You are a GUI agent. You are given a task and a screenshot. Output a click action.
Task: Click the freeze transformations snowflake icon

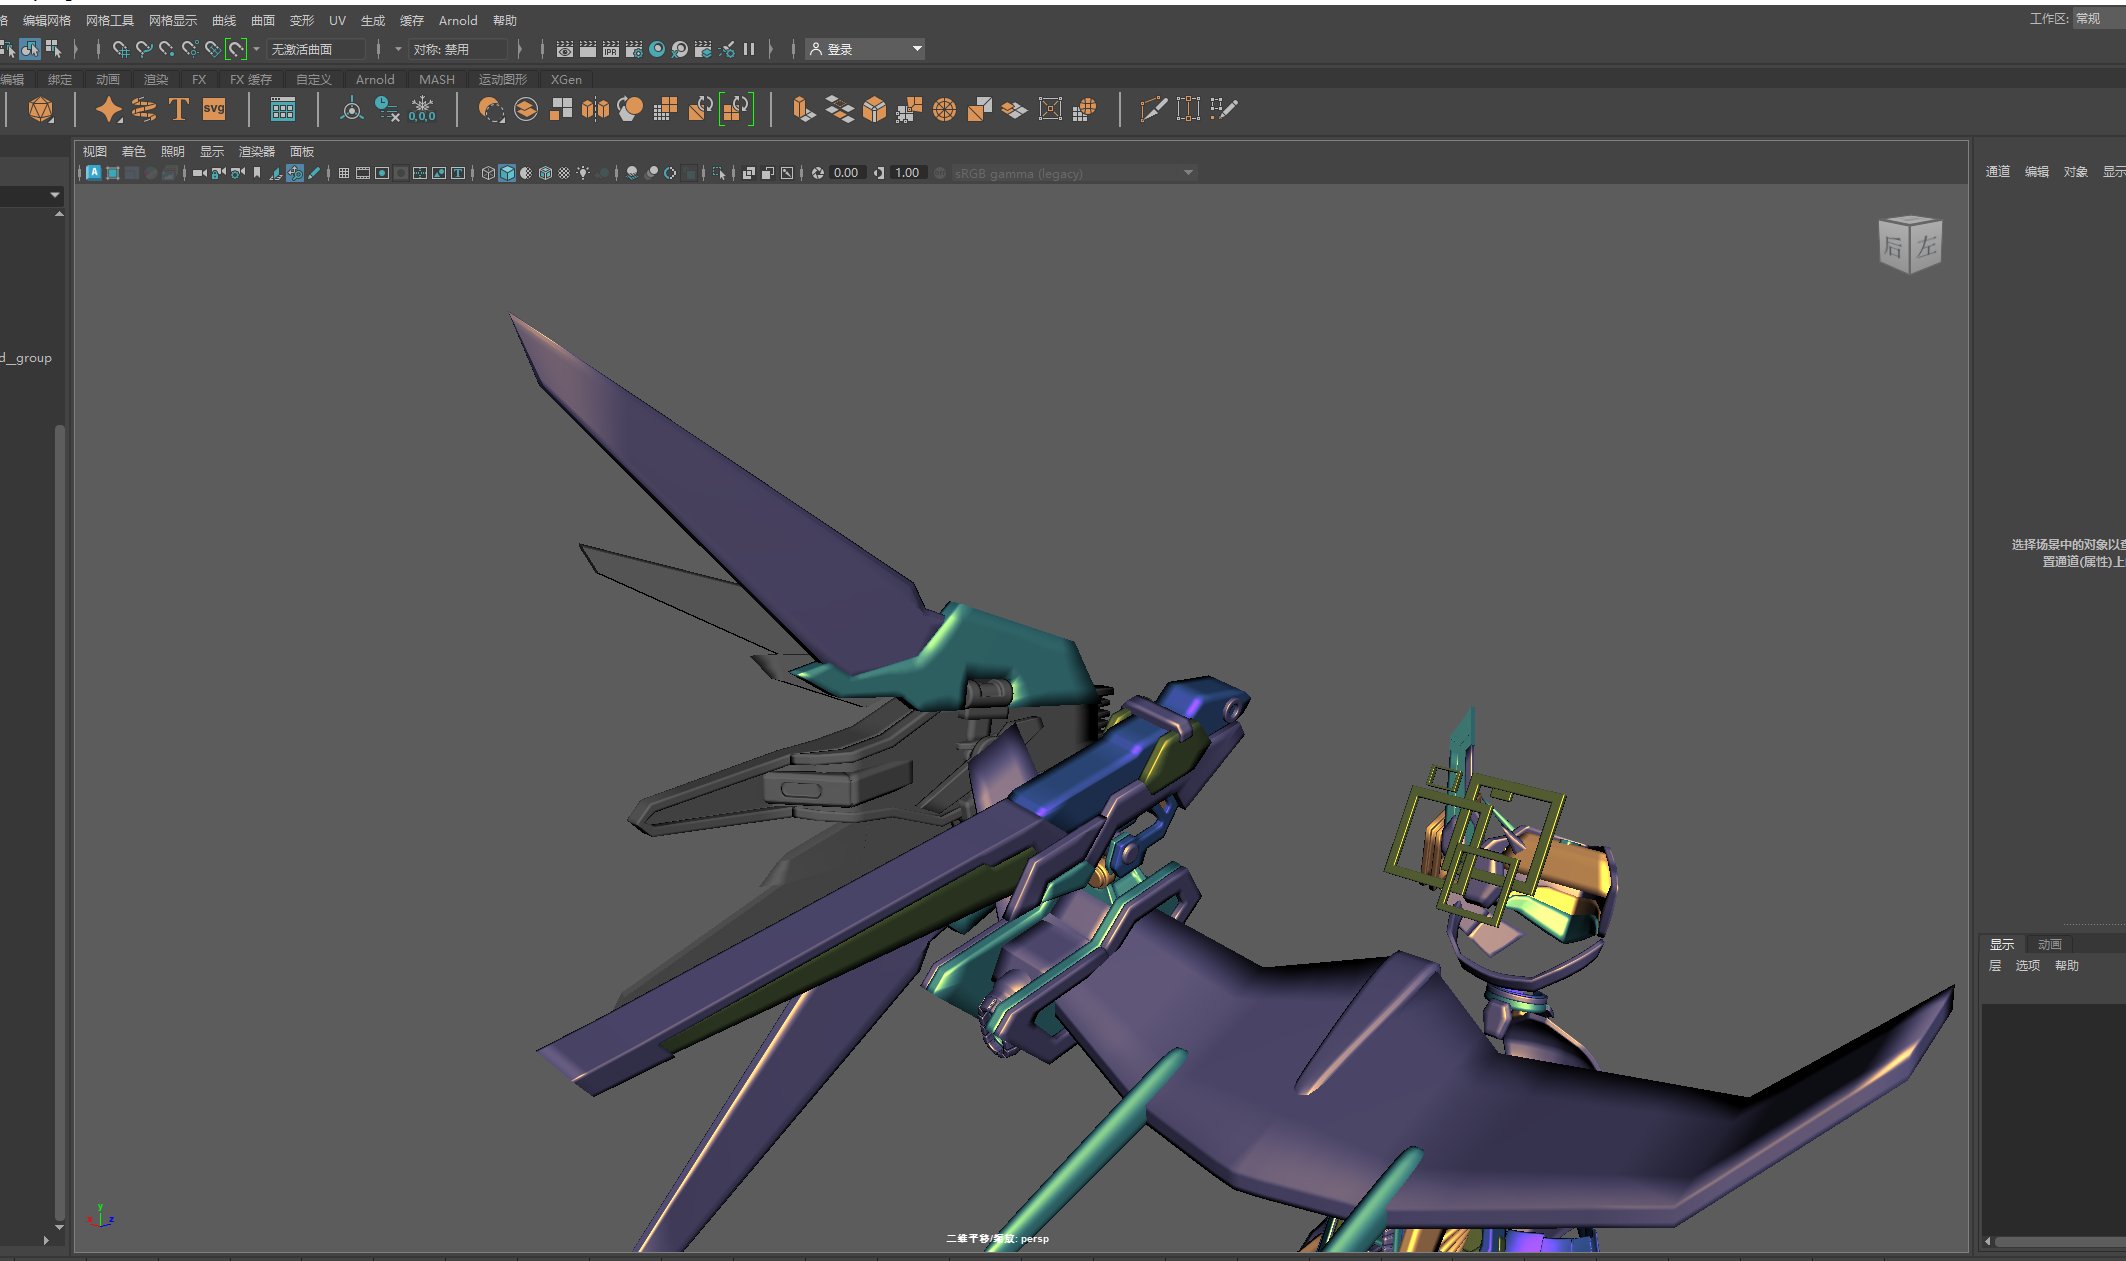tap(423, 110)
